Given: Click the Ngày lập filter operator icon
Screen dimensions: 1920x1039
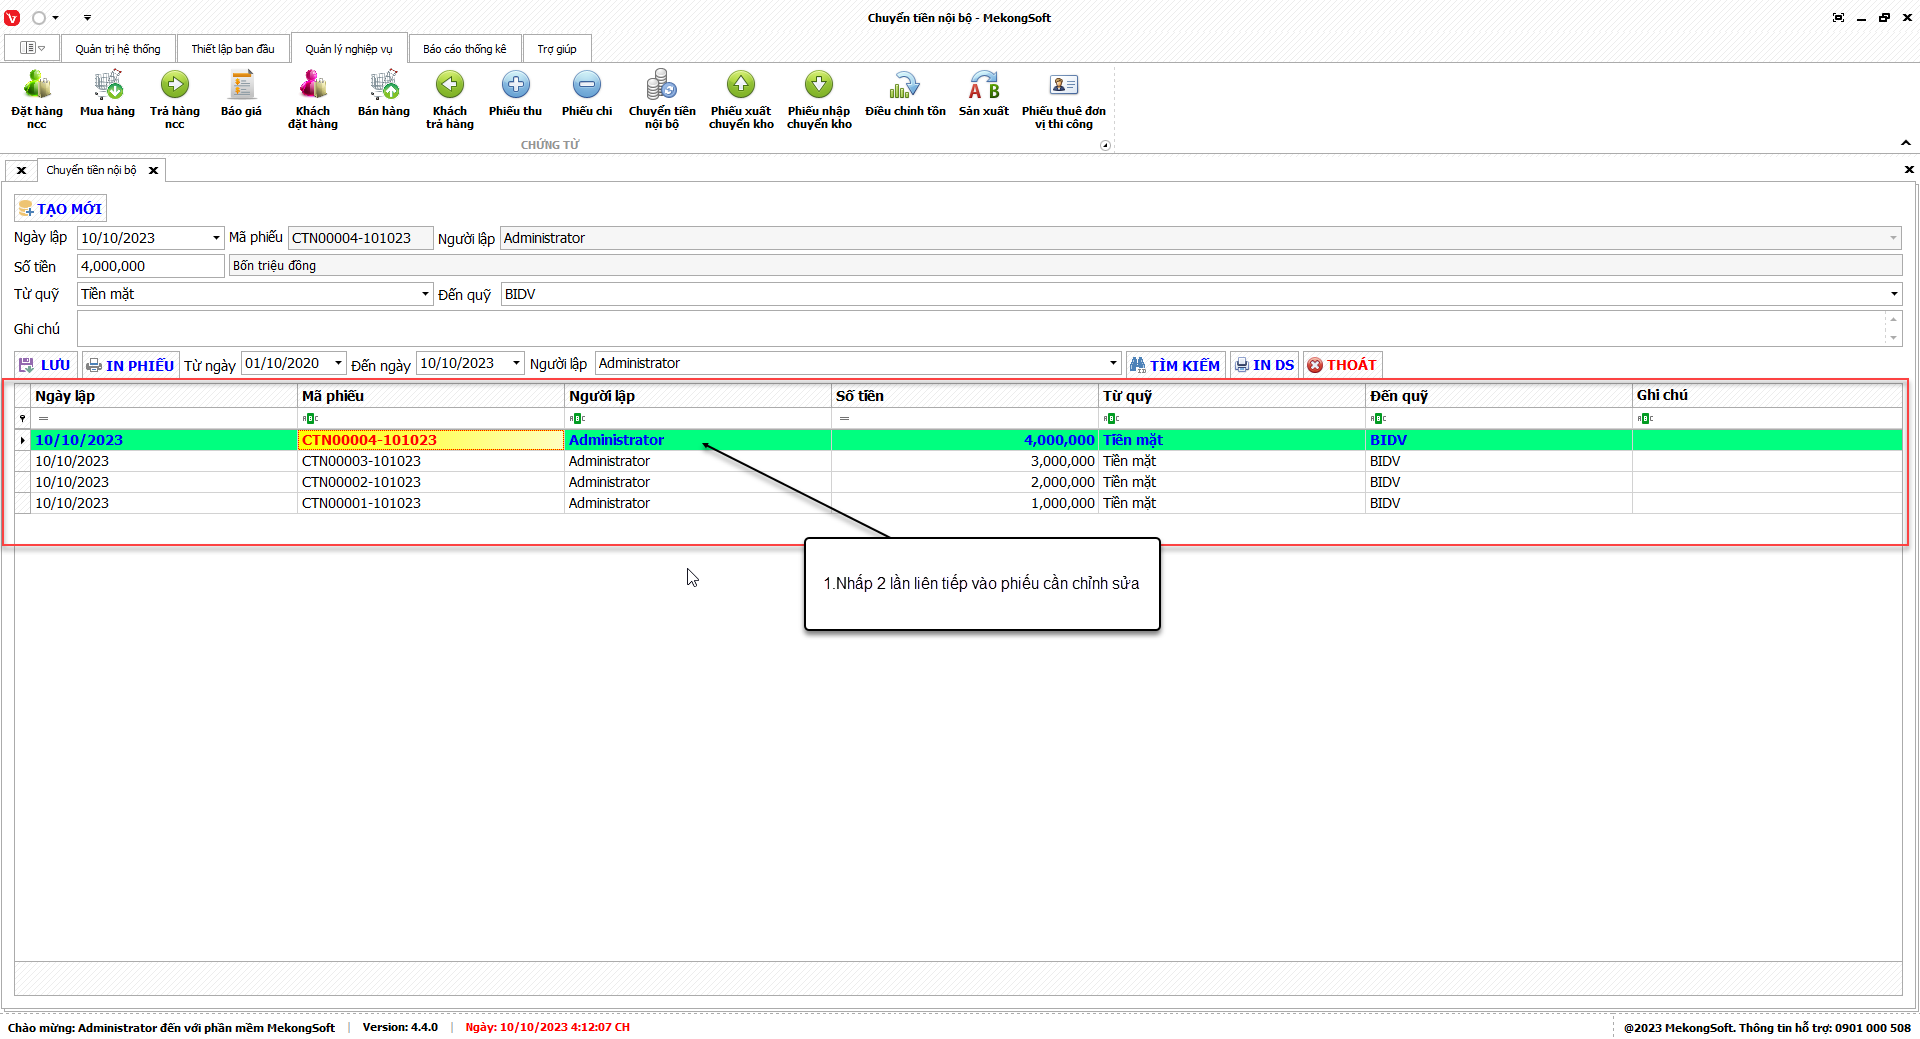Looking at the screenshot, I should pos(43,418).
